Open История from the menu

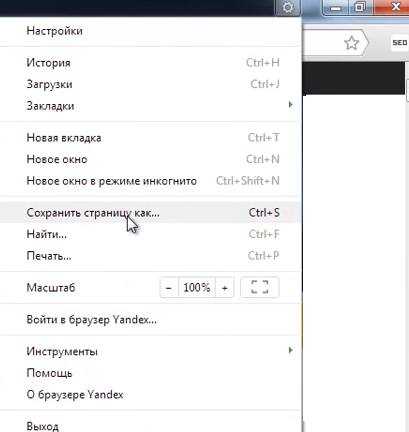point(150,63)
